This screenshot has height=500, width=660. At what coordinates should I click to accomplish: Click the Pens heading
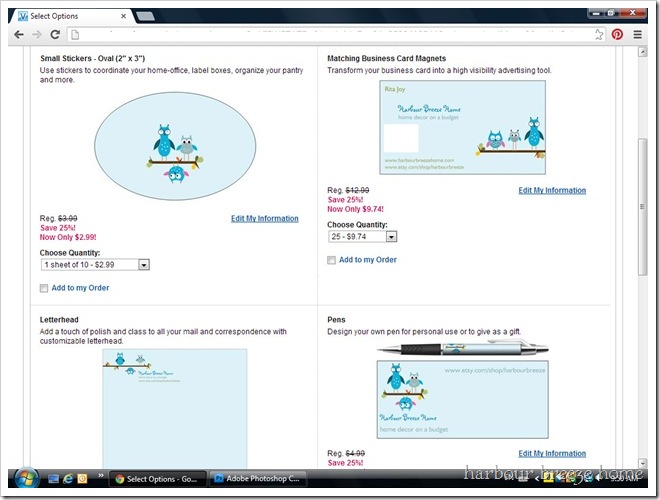(336, 320)
